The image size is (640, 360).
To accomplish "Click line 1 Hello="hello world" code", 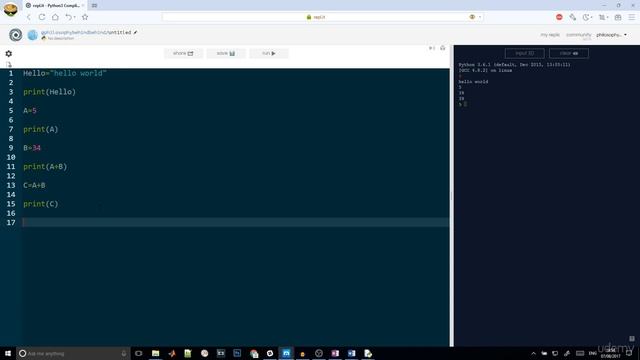I will (65, 73).
